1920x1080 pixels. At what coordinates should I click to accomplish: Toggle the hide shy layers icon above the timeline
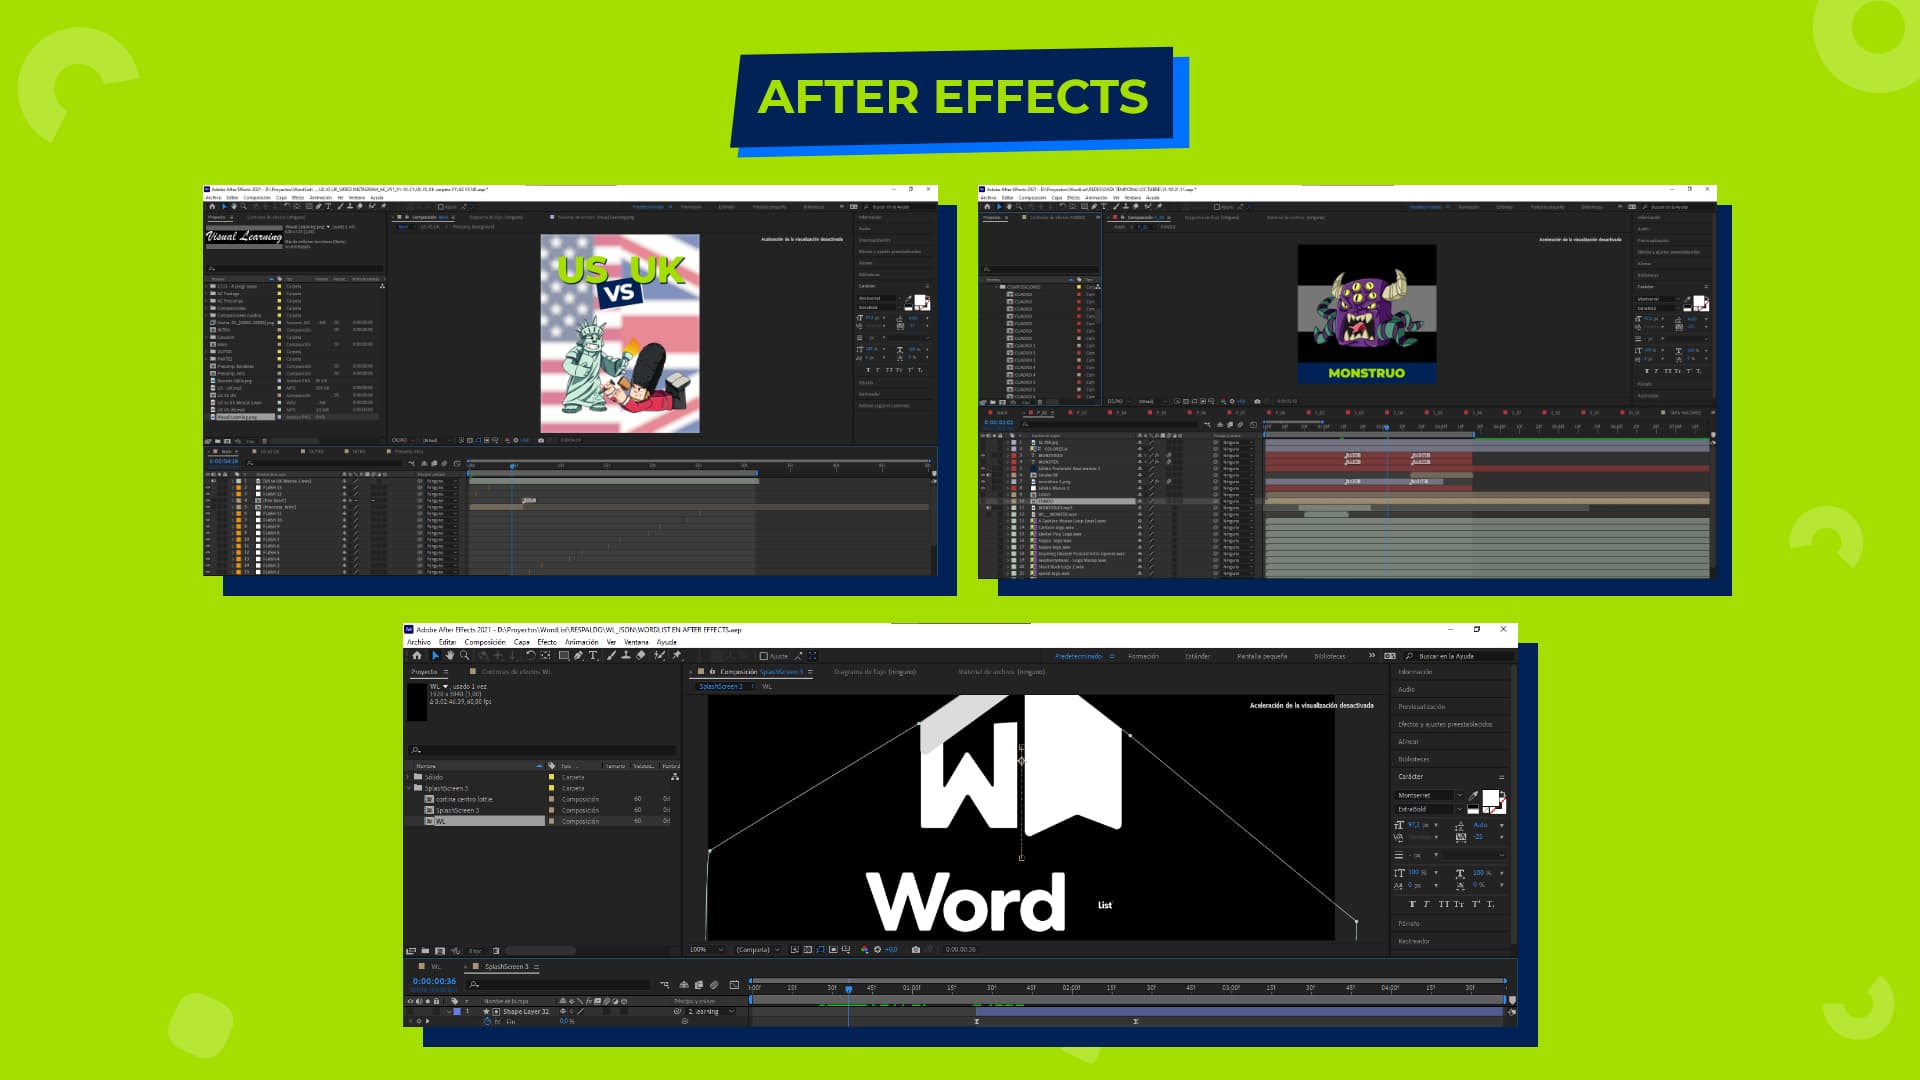684,985
